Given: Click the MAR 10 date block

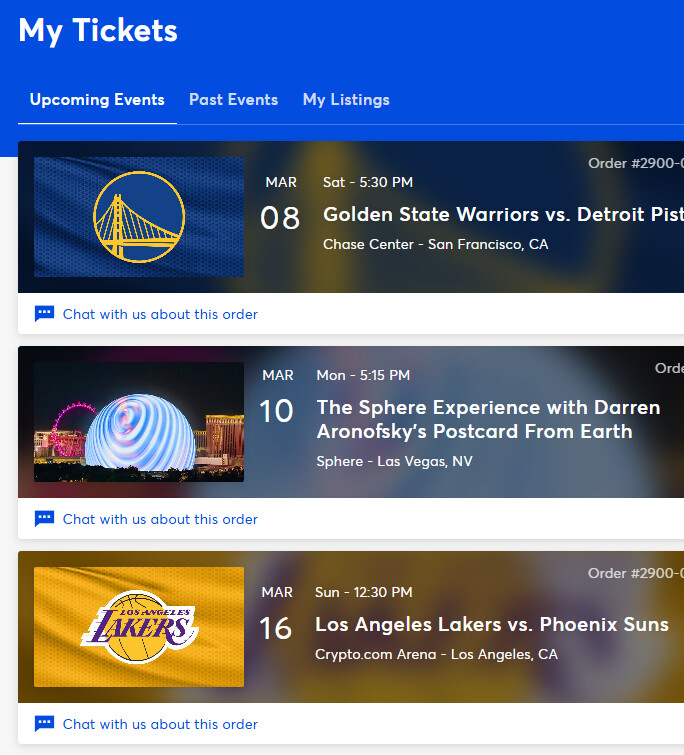Looking at the screenshot, I should [277, 396].
